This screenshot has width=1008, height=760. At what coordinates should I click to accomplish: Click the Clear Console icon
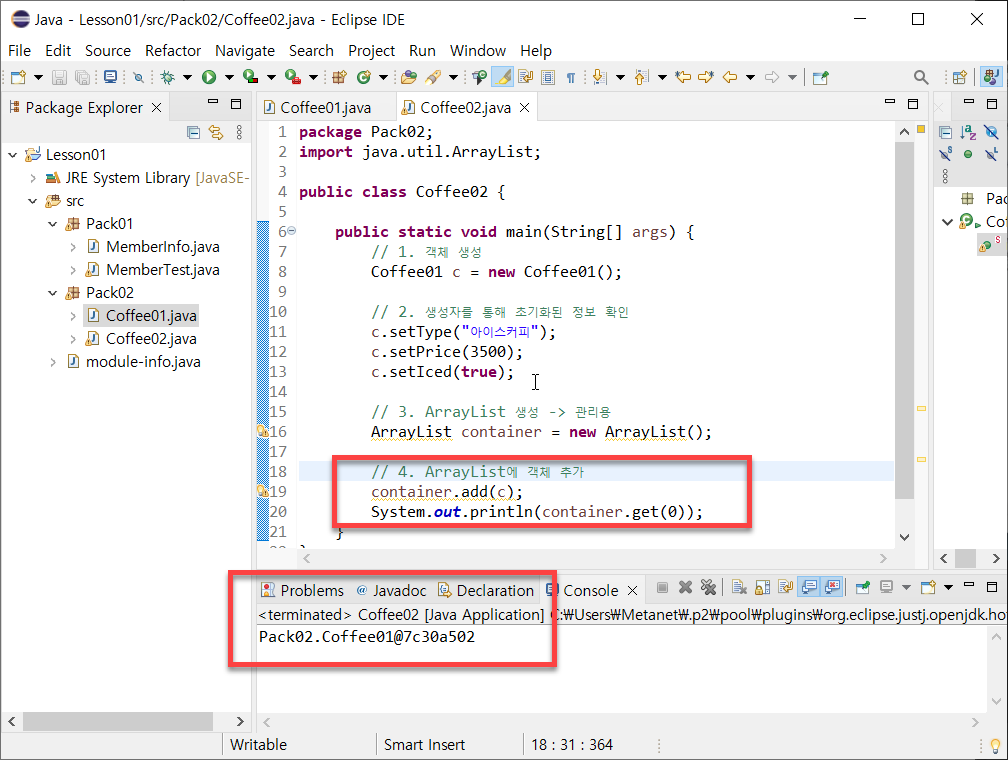tap(739, 587)
